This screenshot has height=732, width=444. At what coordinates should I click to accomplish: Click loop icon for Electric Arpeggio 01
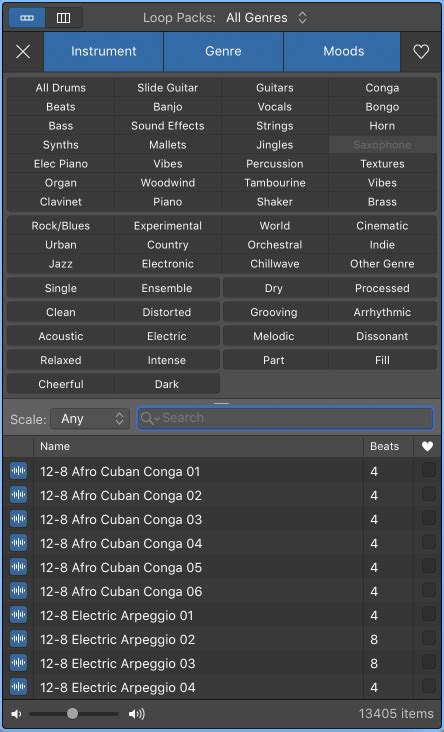coord(19,615)
